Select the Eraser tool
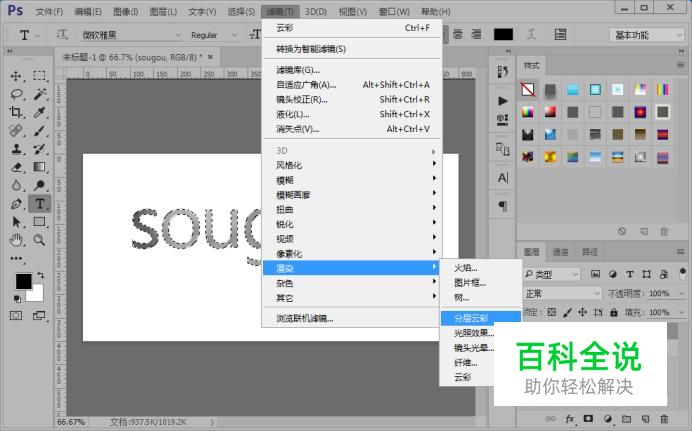692x431 pixels. (x=16, y=167)
